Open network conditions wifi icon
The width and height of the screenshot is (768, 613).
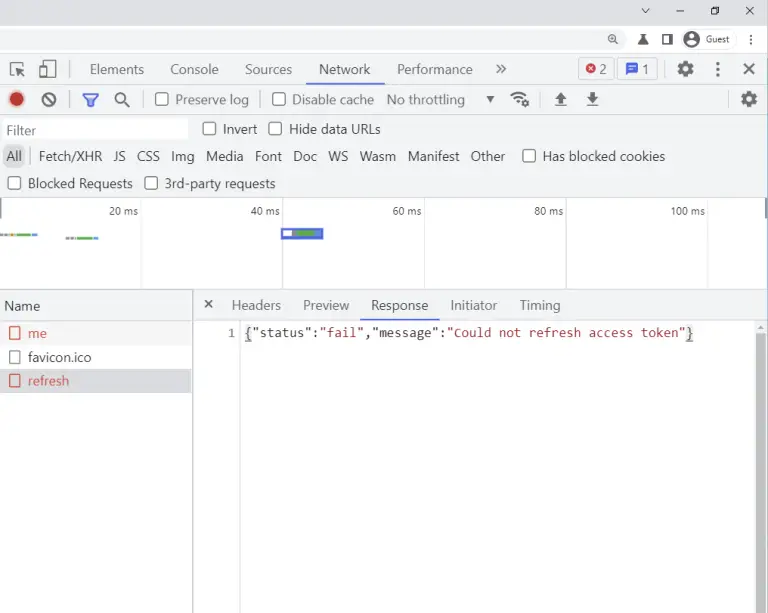pyautogui.click(x=520, y=99)
